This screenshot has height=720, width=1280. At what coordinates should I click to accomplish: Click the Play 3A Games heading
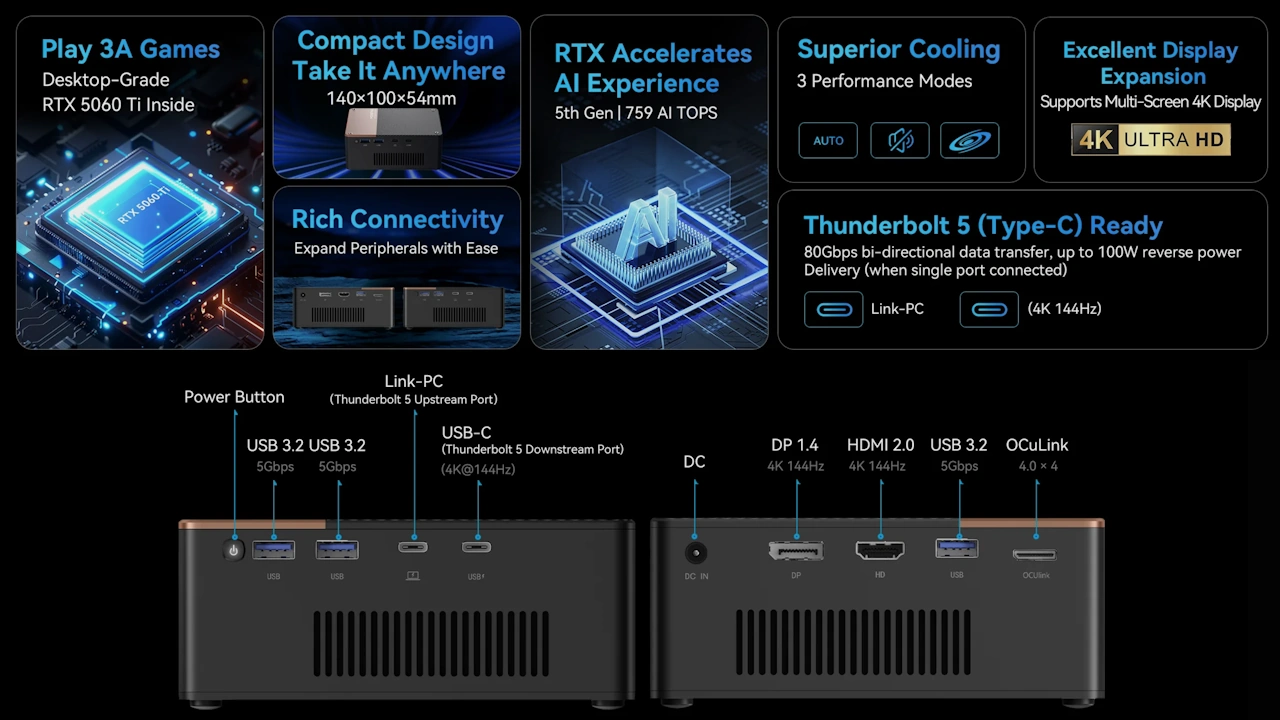(130, 49)
